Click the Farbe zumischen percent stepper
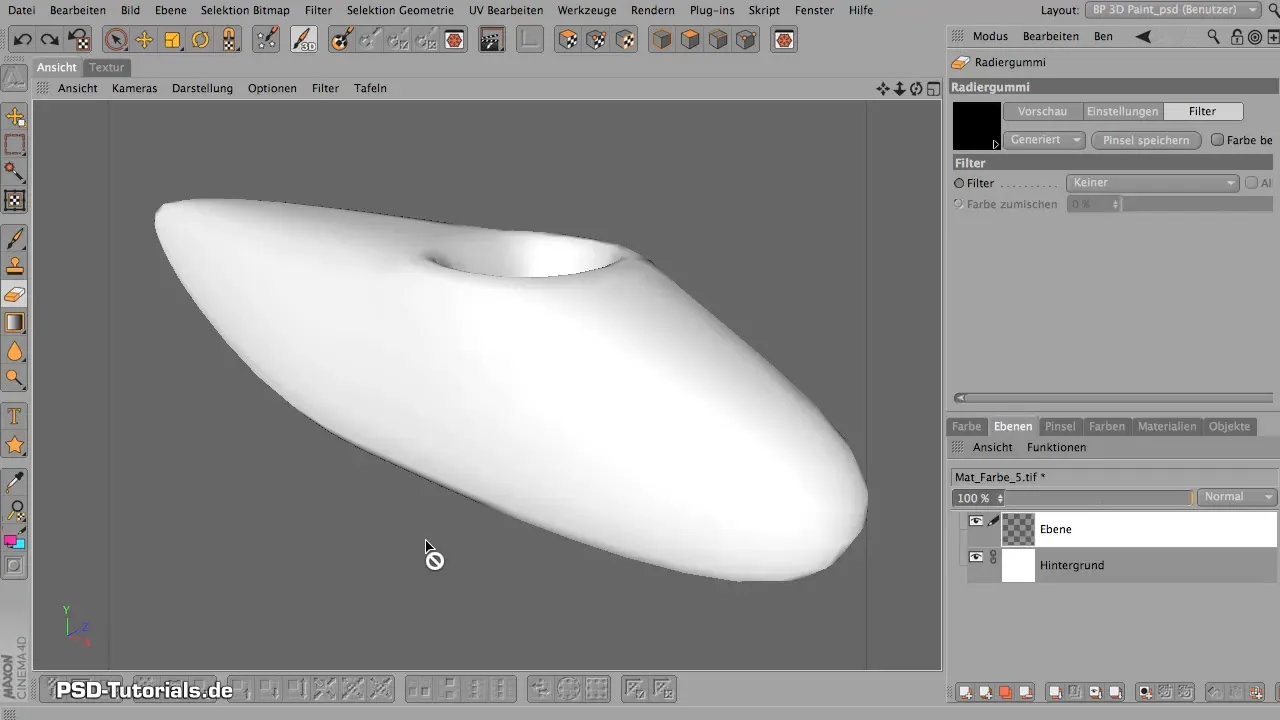Image resolution: width=1280 pixels, height=720 pixels. click(1115, 204)
